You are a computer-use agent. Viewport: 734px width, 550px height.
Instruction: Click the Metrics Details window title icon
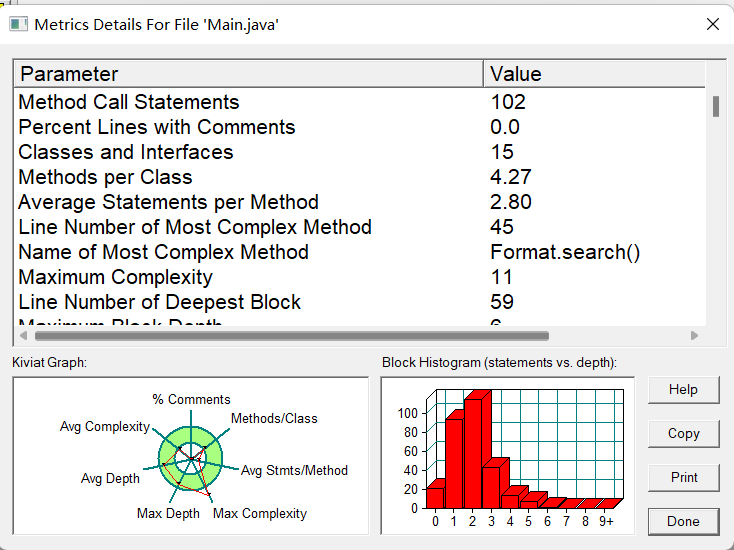click(19, 24)
